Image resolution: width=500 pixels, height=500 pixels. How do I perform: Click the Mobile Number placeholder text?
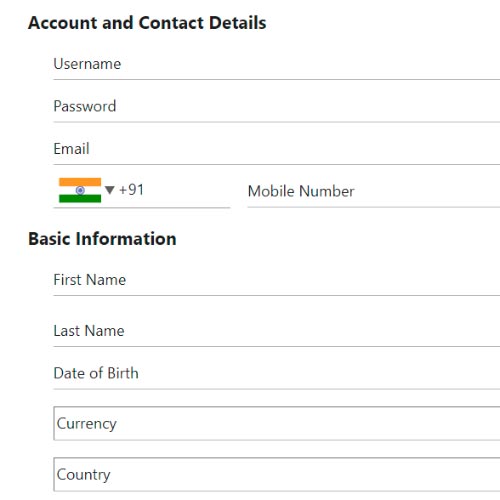[301, 191]
